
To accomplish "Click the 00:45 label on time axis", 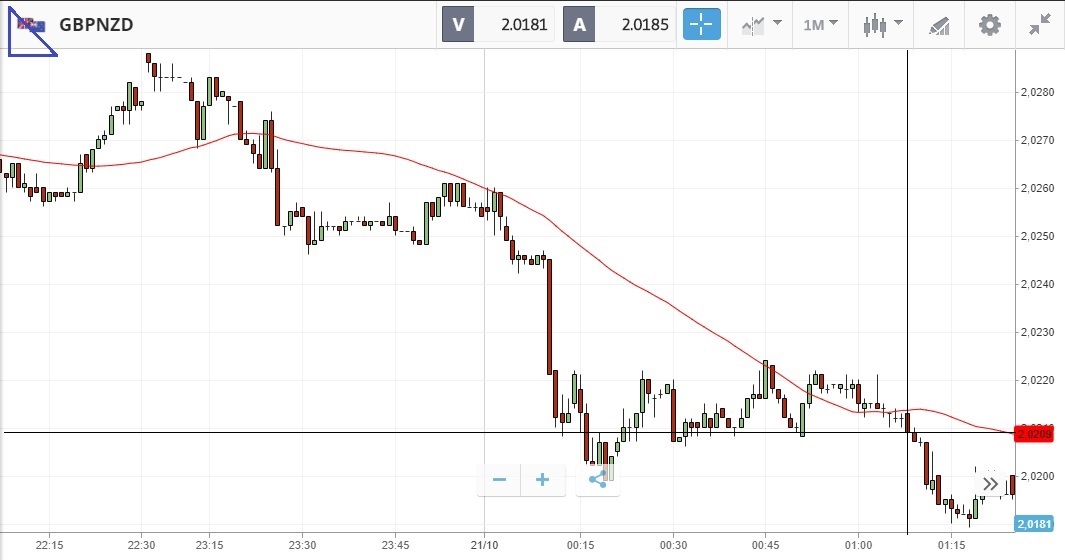I will (765, 545).
